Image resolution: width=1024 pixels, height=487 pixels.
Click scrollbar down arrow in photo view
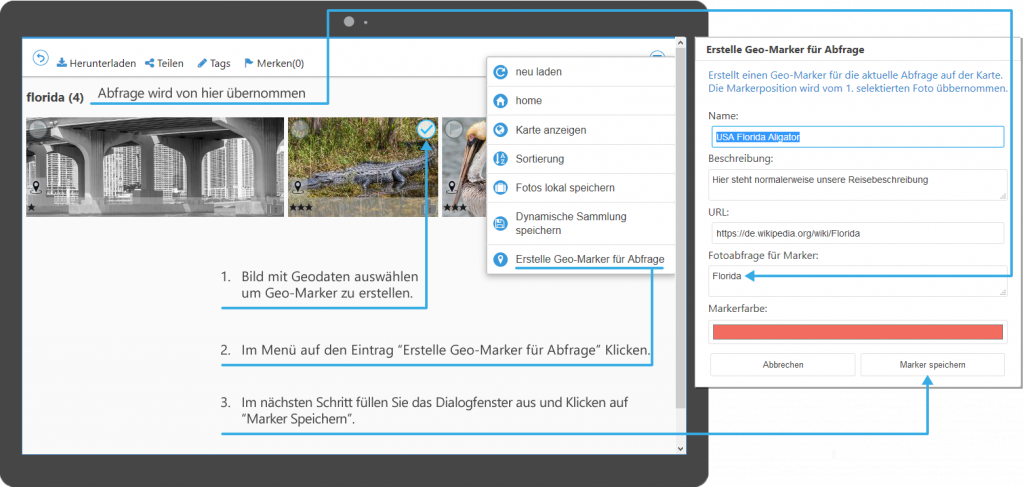[x=682, y=448]
